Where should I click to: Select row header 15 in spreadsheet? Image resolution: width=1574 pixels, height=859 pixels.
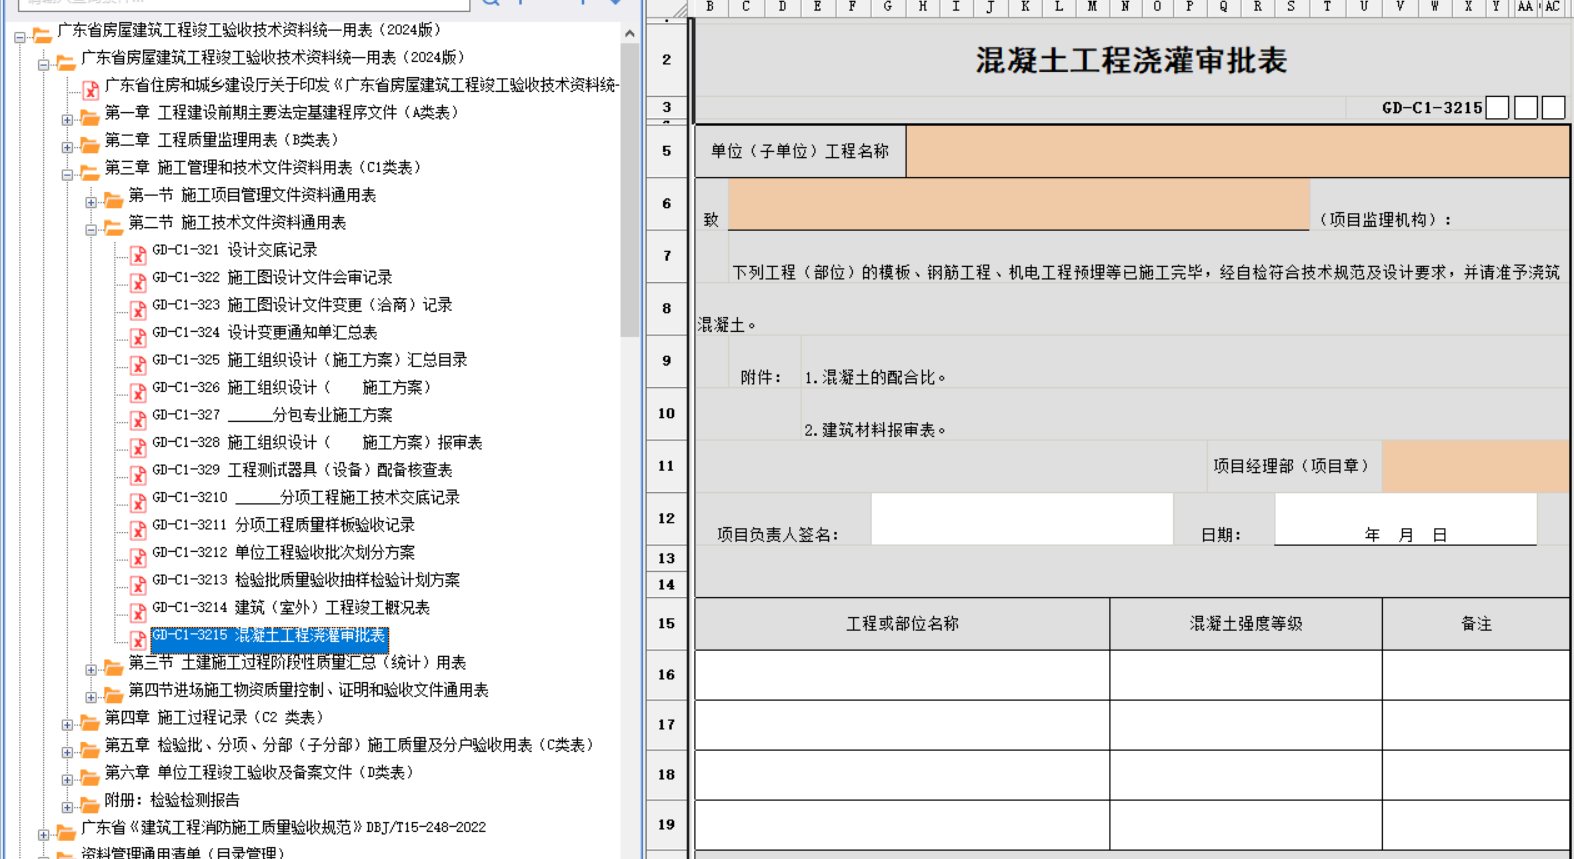coord(667,624)
